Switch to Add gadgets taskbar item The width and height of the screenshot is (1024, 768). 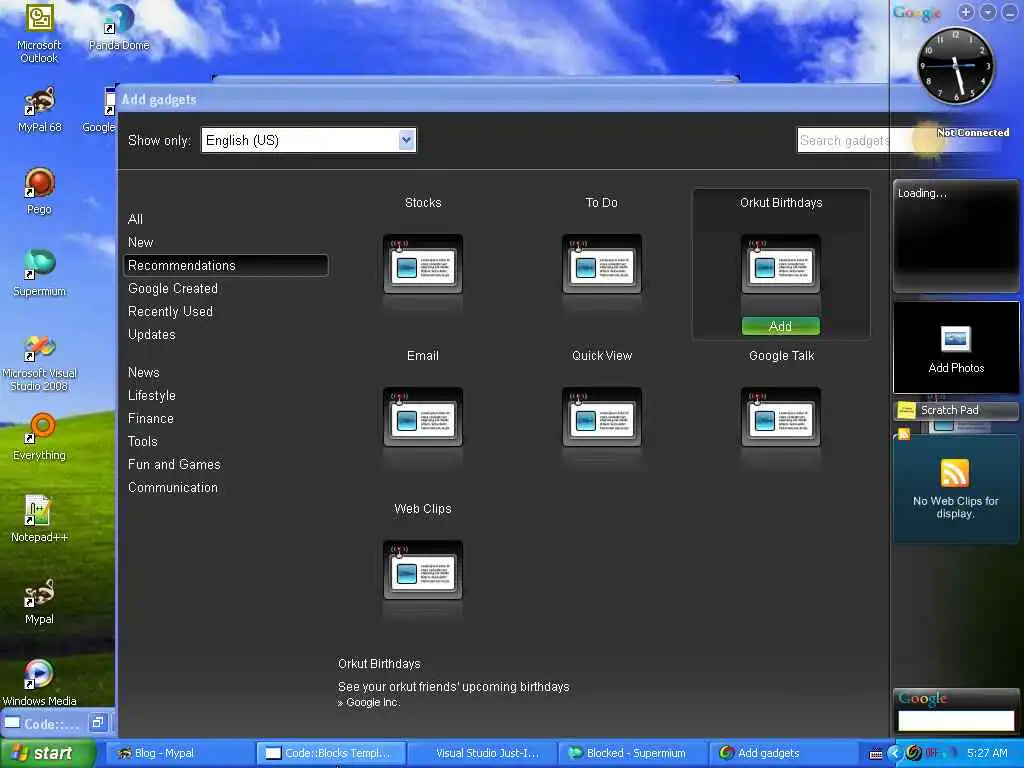[x=784, y=753]
